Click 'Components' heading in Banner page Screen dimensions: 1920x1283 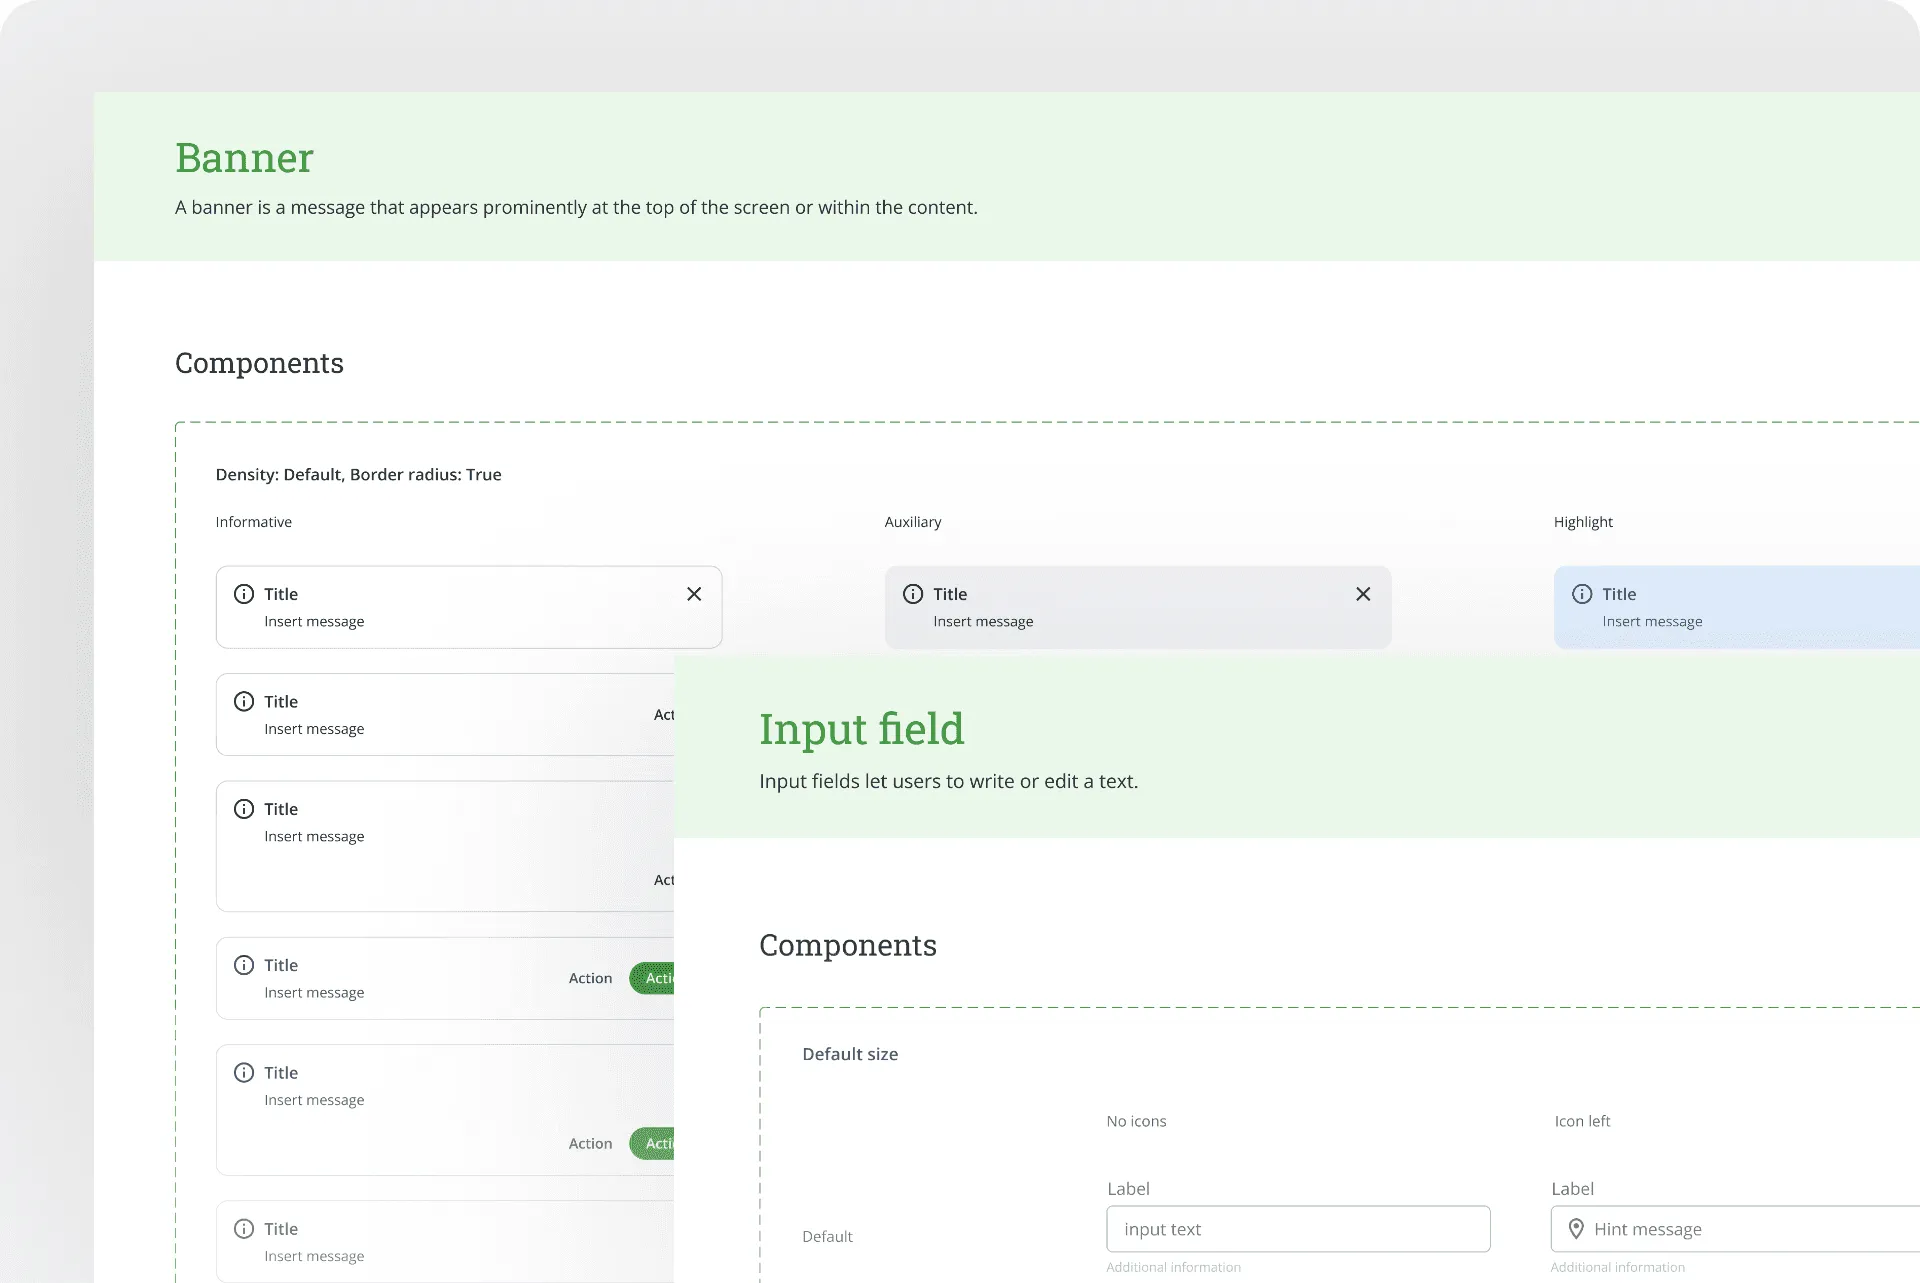[x=259, y=363]
